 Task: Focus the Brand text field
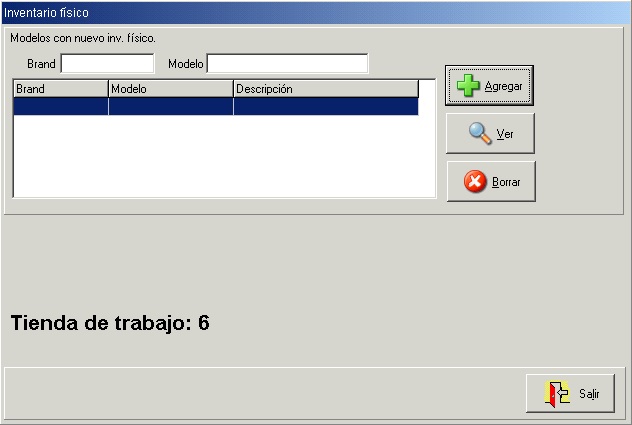click(107, 64)
